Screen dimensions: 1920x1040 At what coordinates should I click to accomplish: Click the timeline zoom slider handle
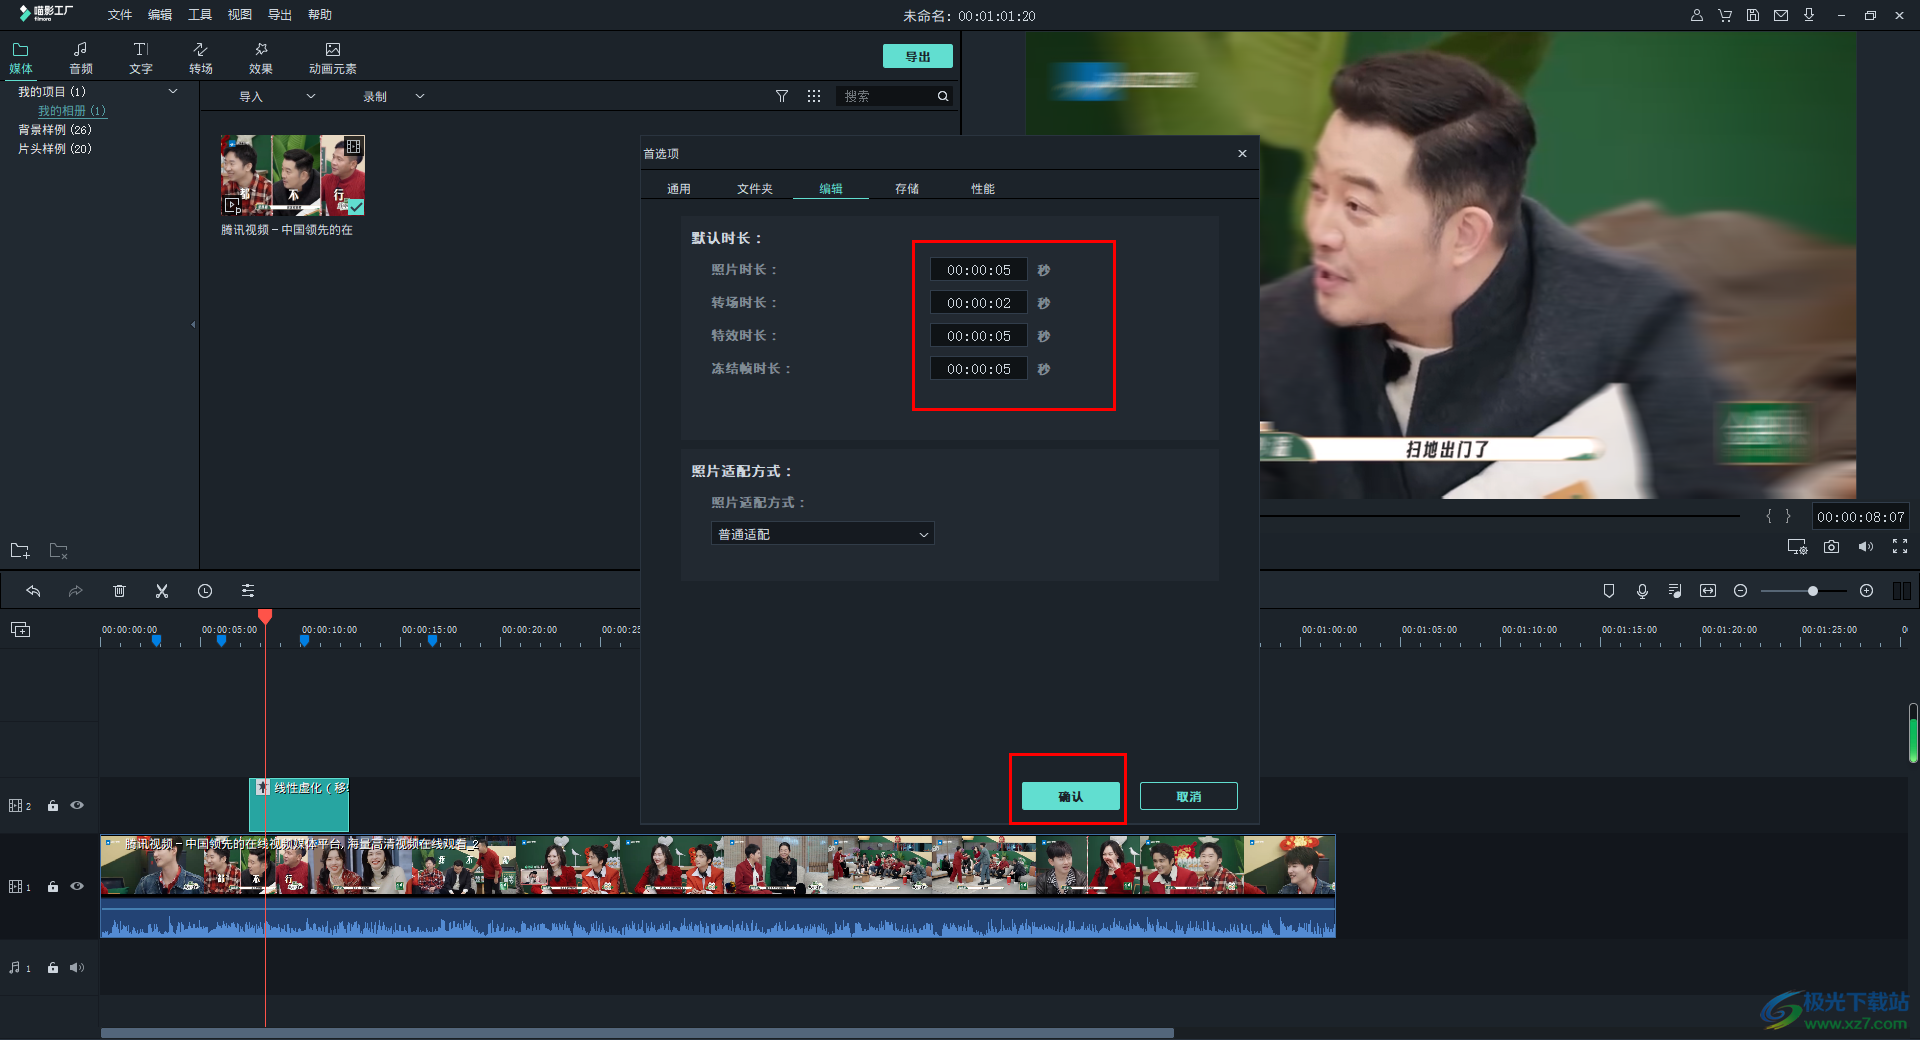point(1812,591)
